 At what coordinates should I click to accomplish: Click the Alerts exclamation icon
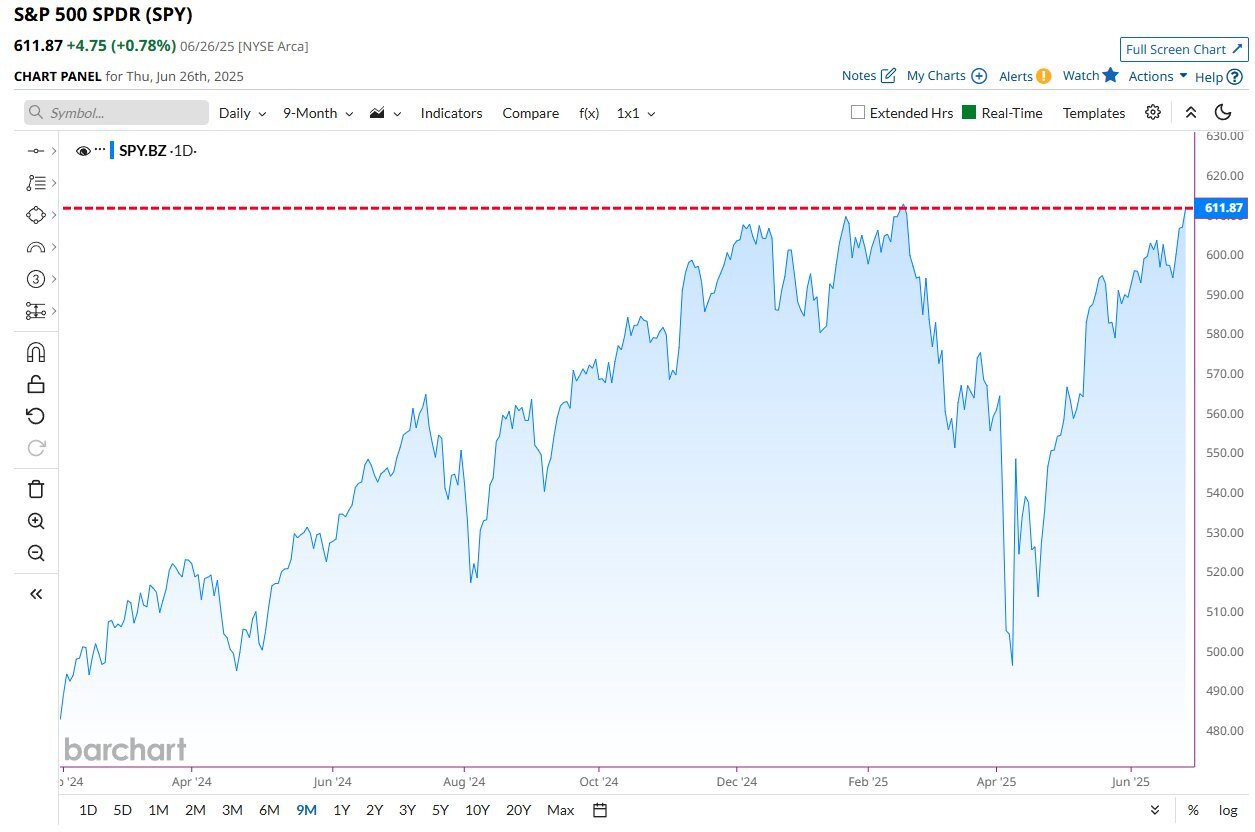[x=1043, y=76]
